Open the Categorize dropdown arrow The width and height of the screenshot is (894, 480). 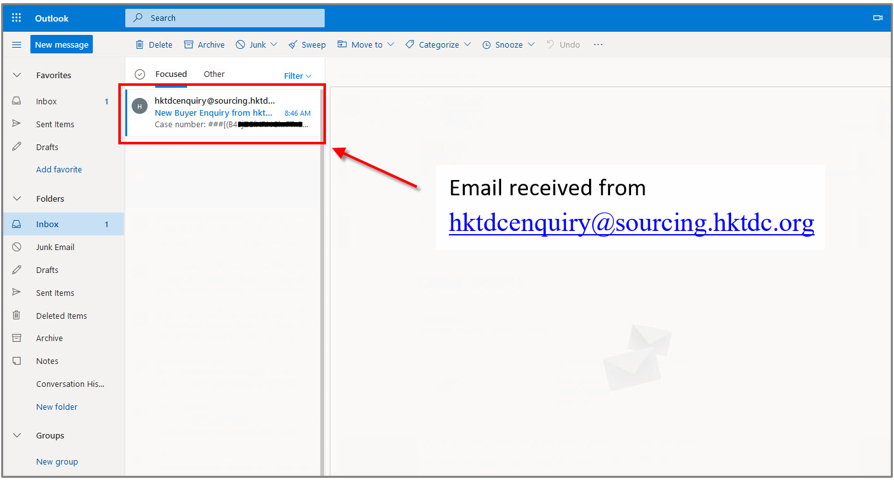coord(468,44)
